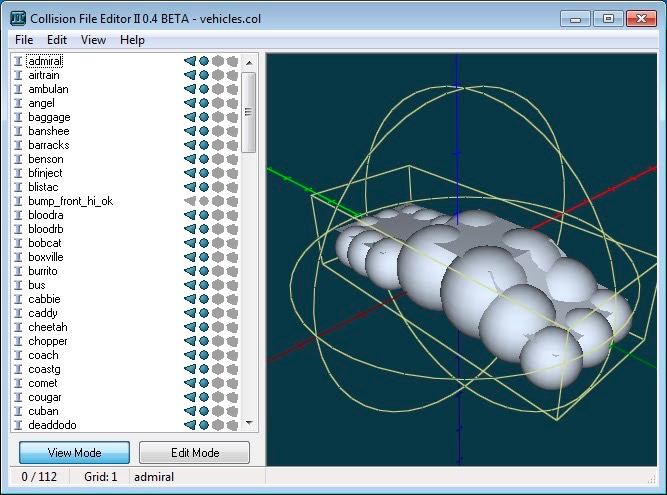Image resolution: width=667 pixels, height=495 pixels.
Task: Click the gray hexagon icon in cheetah row
Action: [218, 327]
